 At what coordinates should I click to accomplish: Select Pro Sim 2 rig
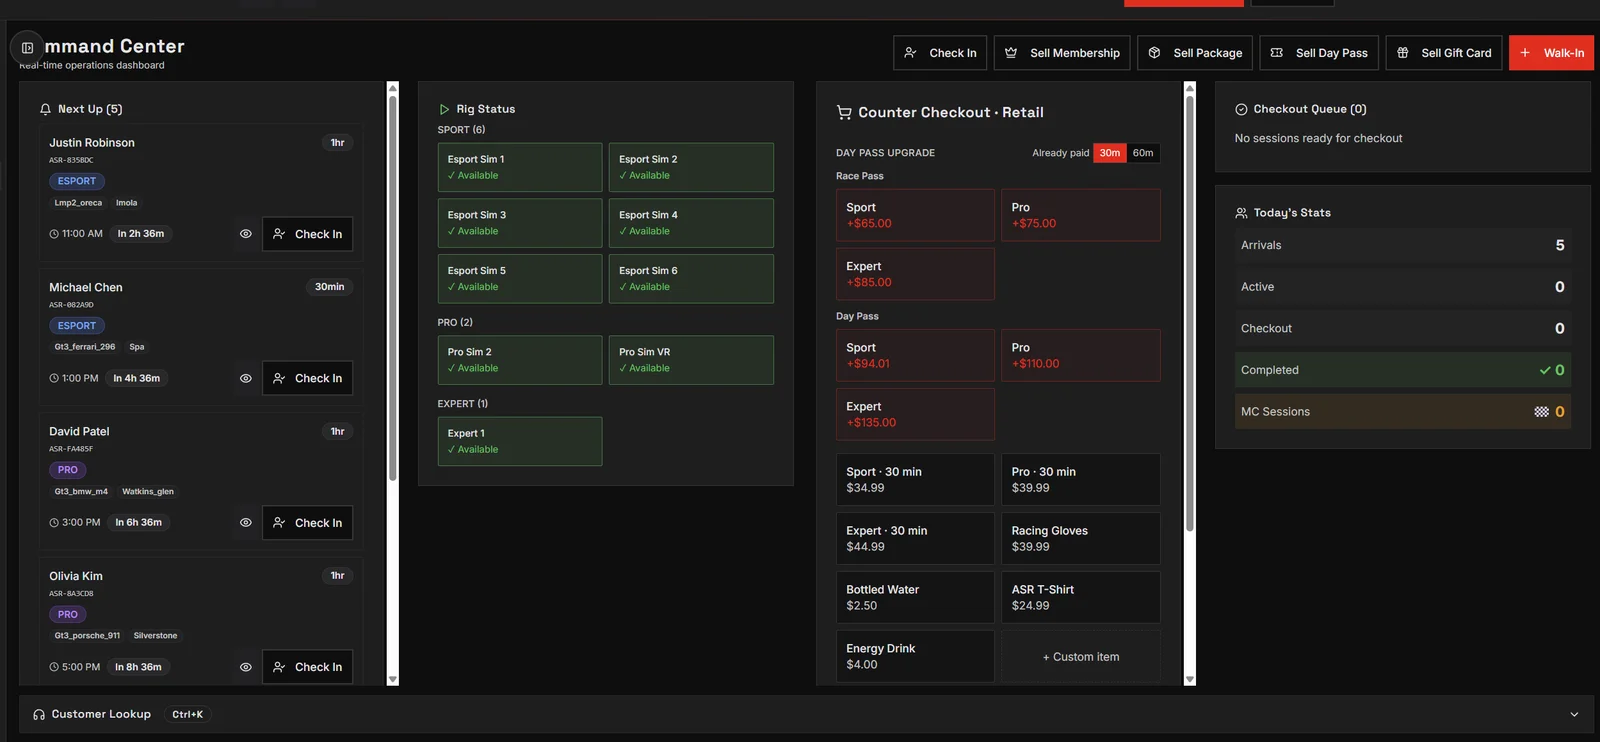520,360
